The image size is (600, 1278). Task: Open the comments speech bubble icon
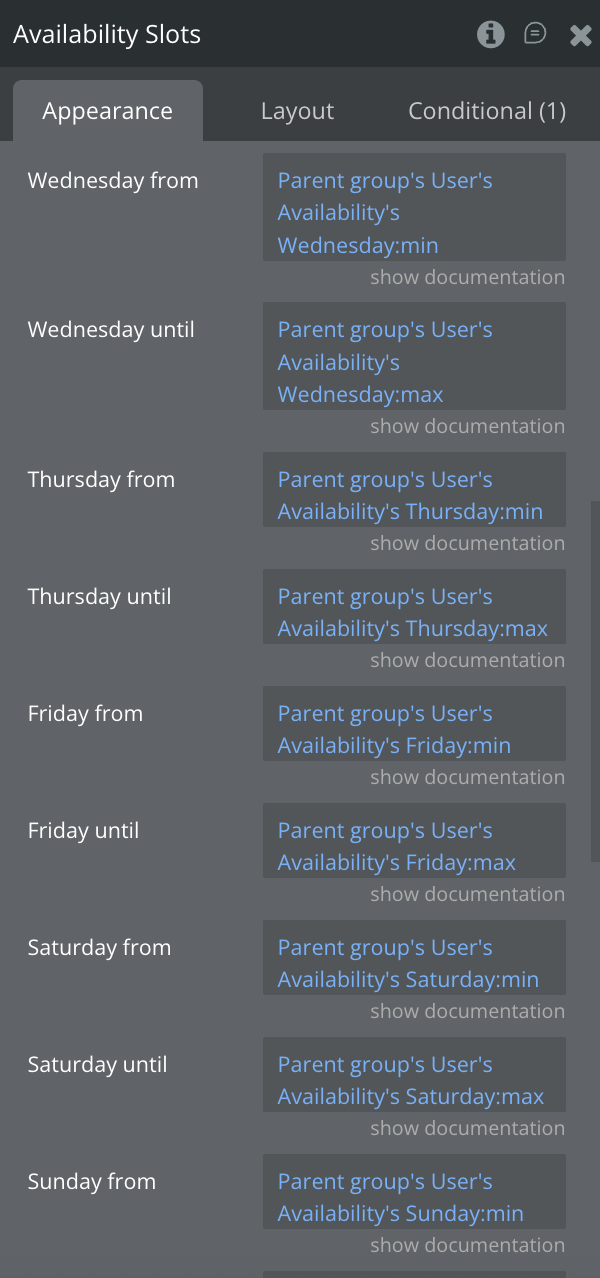(x=535, y=35)
